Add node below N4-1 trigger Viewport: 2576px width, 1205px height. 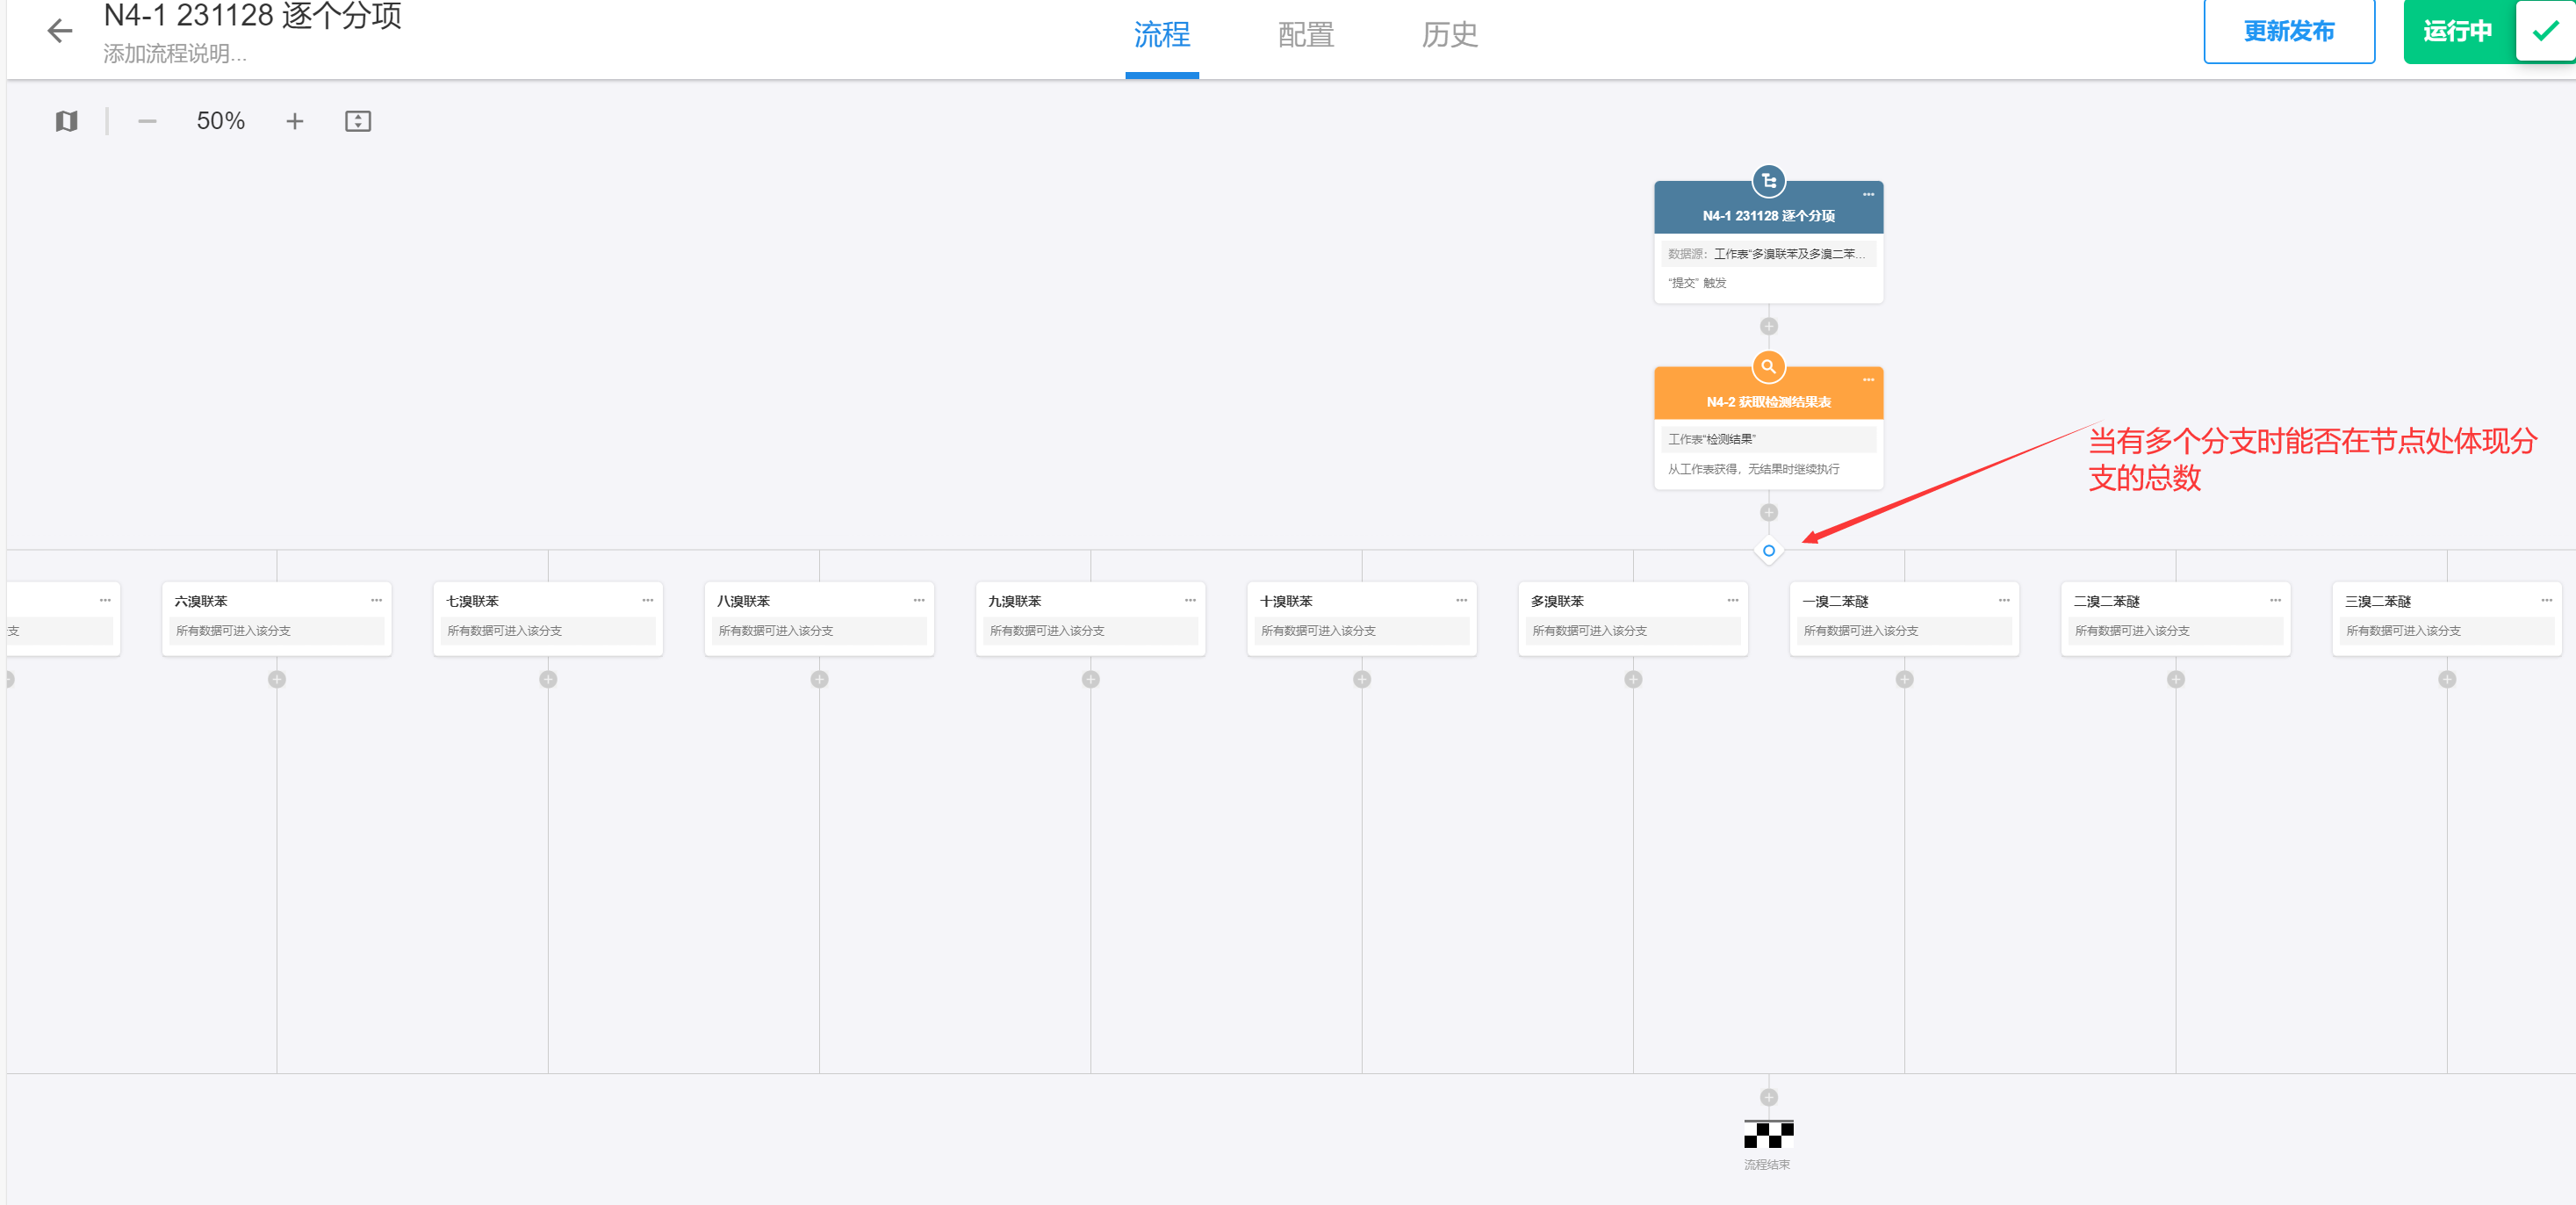click(1768, 326)
